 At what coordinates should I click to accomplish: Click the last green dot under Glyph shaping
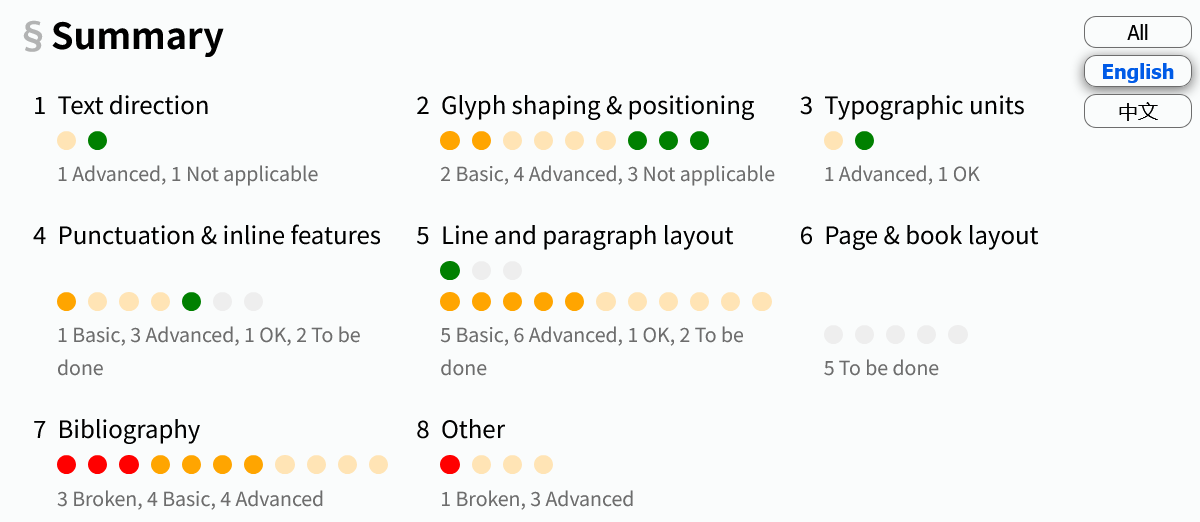[699, 141]
